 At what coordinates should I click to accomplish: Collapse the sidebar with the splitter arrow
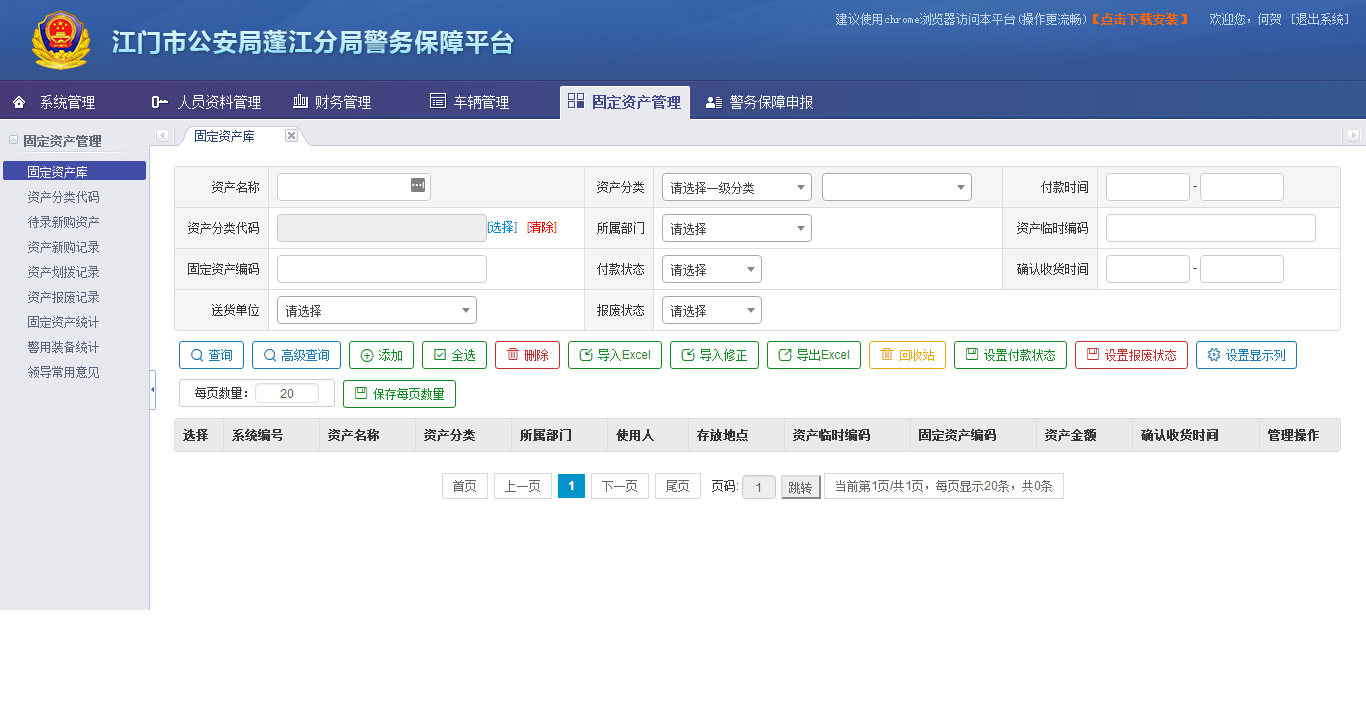coord(153,390)
